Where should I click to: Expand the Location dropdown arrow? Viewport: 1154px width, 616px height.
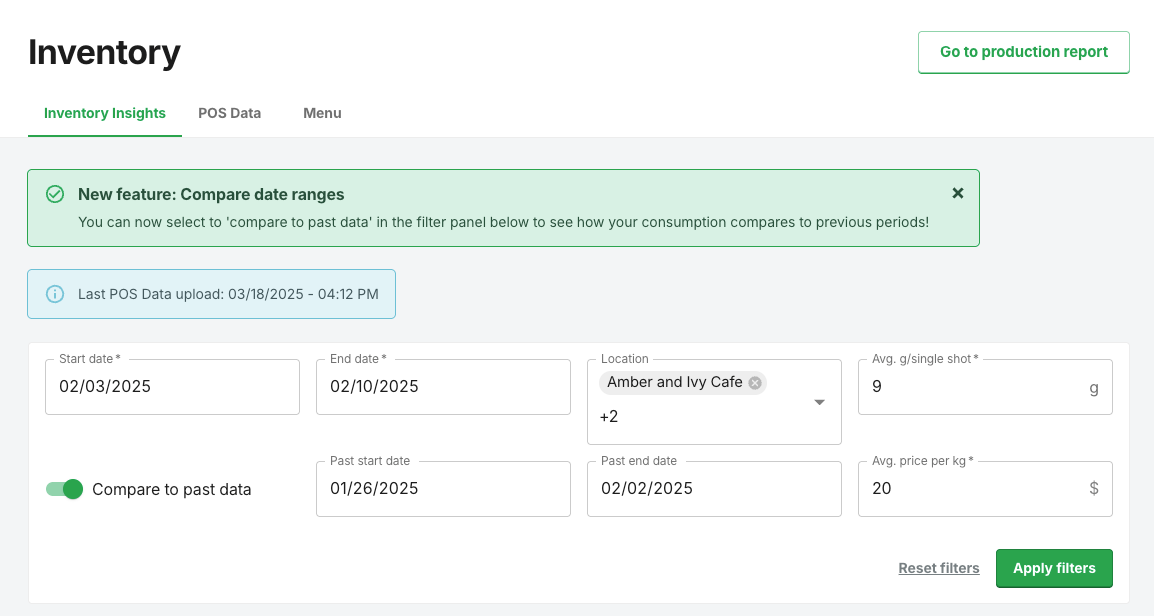[x=819, y=402]
